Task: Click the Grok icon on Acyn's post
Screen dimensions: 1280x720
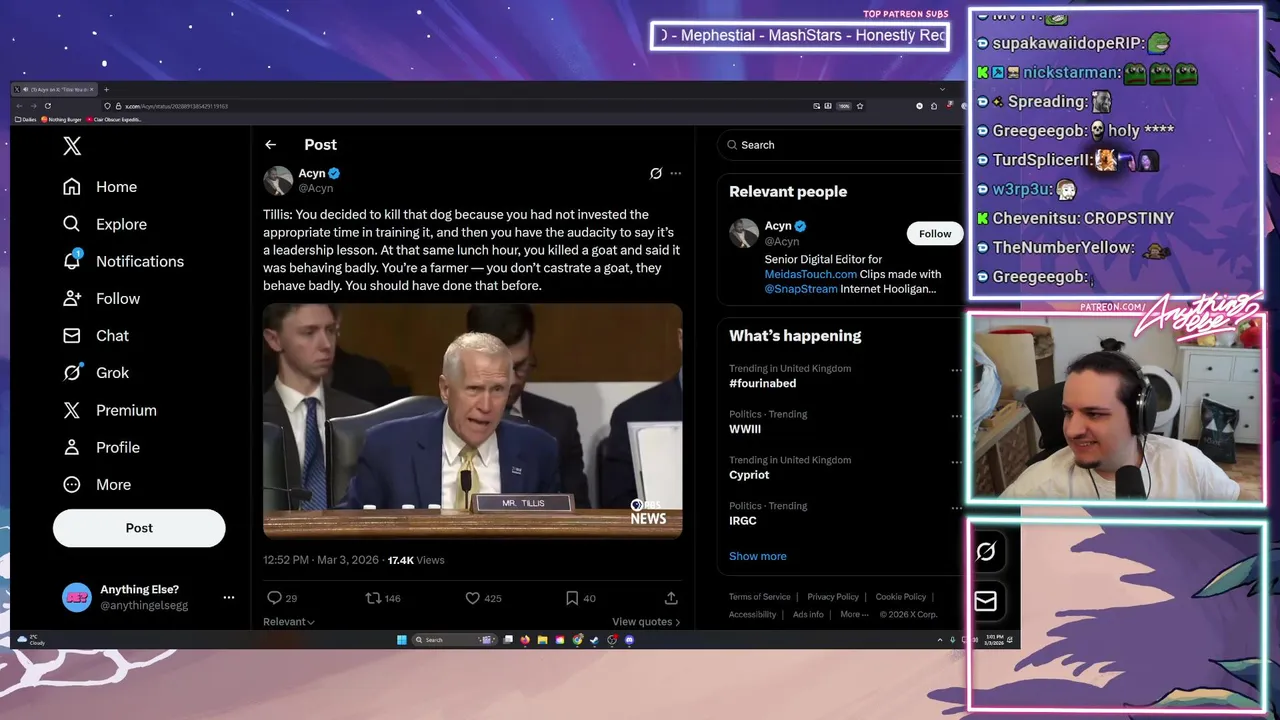Action: [x=656, y=173]
